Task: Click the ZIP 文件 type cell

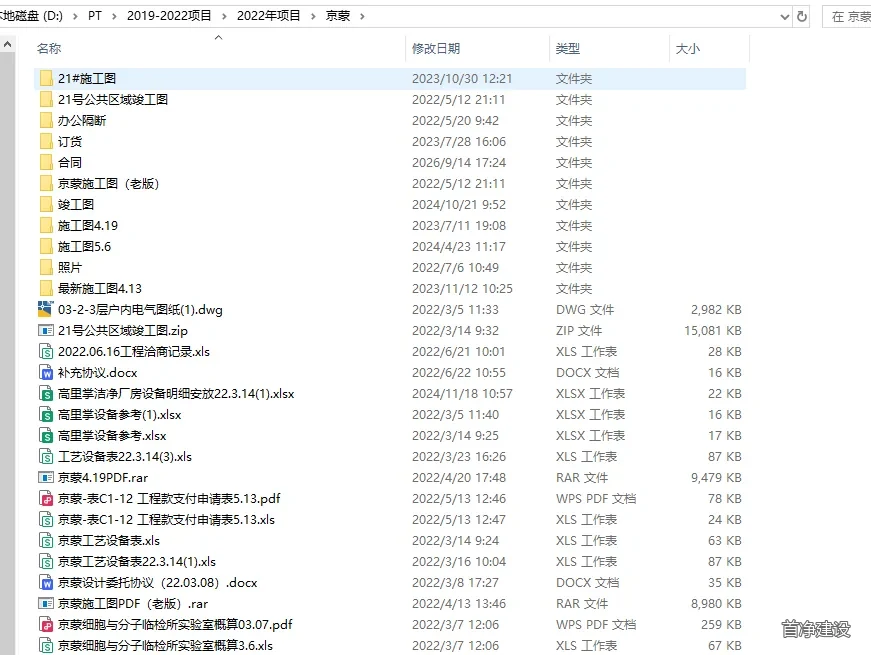Action: pyautogui.click(x=579, y=331)
